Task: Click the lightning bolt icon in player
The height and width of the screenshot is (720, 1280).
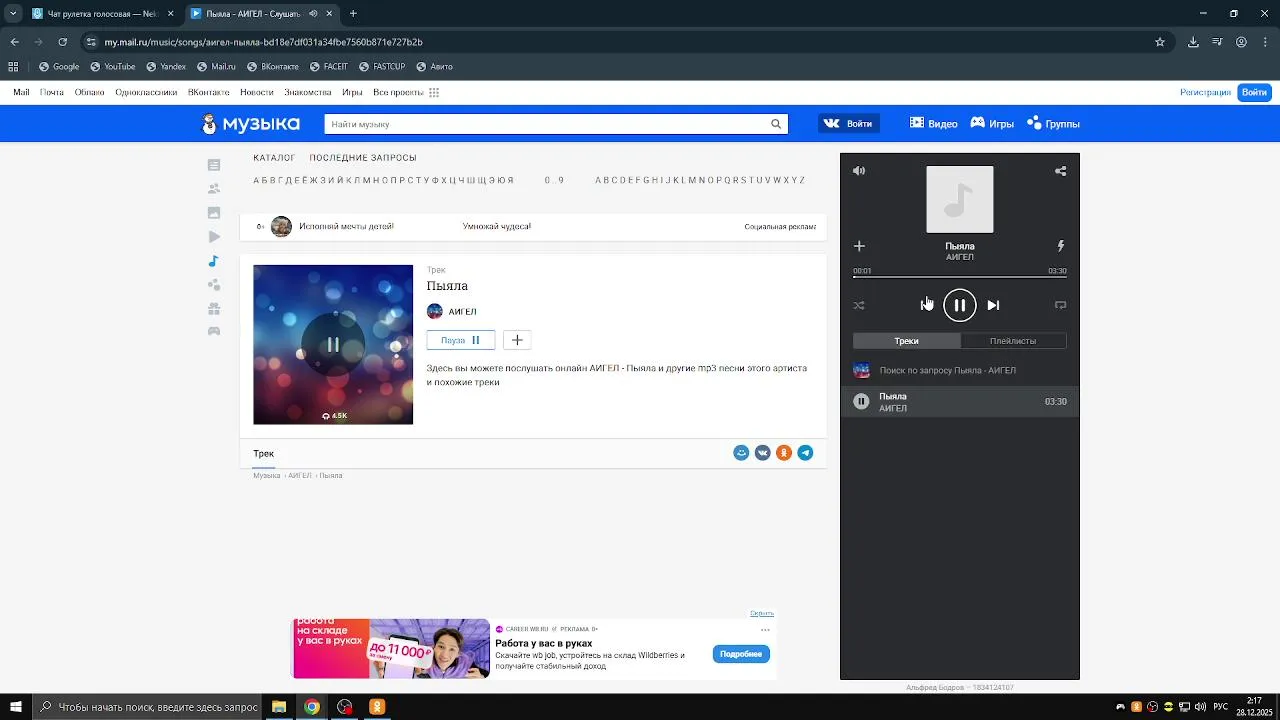Action: 1061,246
